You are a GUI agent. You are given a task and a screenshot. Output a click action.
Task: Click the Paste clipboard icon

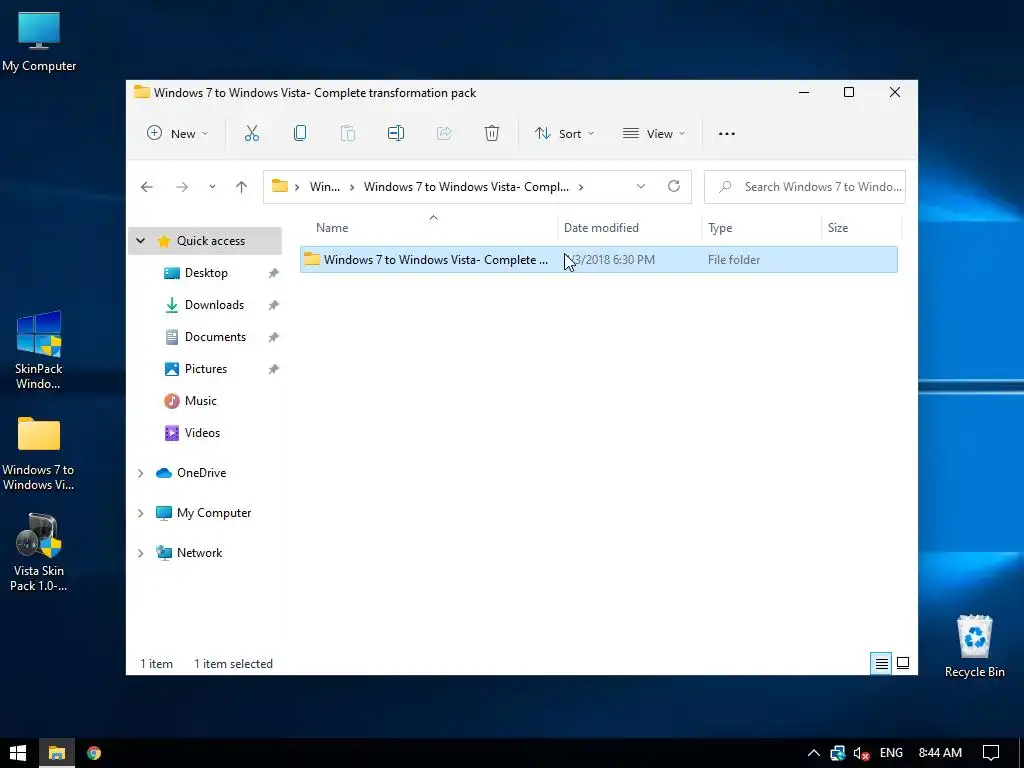348,133
